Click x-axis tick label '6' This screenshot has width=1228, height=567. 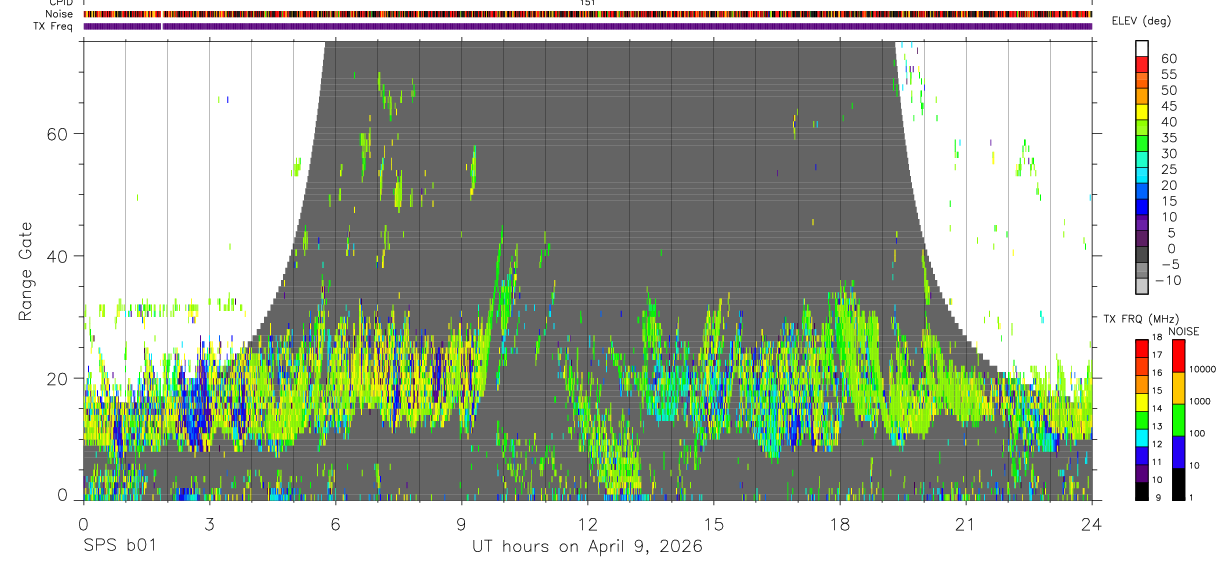coord(335,524)
